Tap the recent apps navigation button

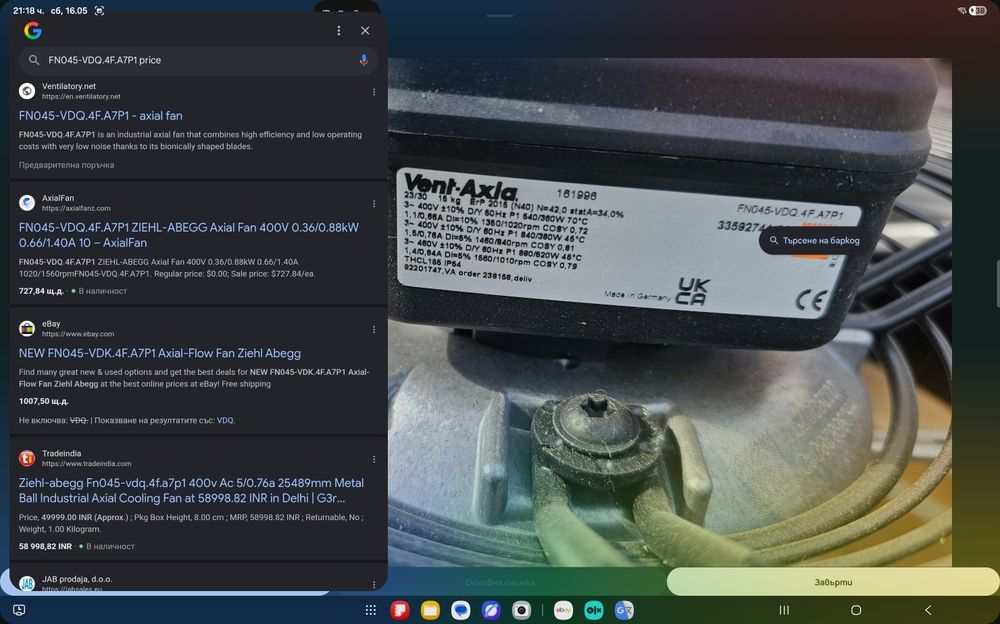(x=784, y=610)
